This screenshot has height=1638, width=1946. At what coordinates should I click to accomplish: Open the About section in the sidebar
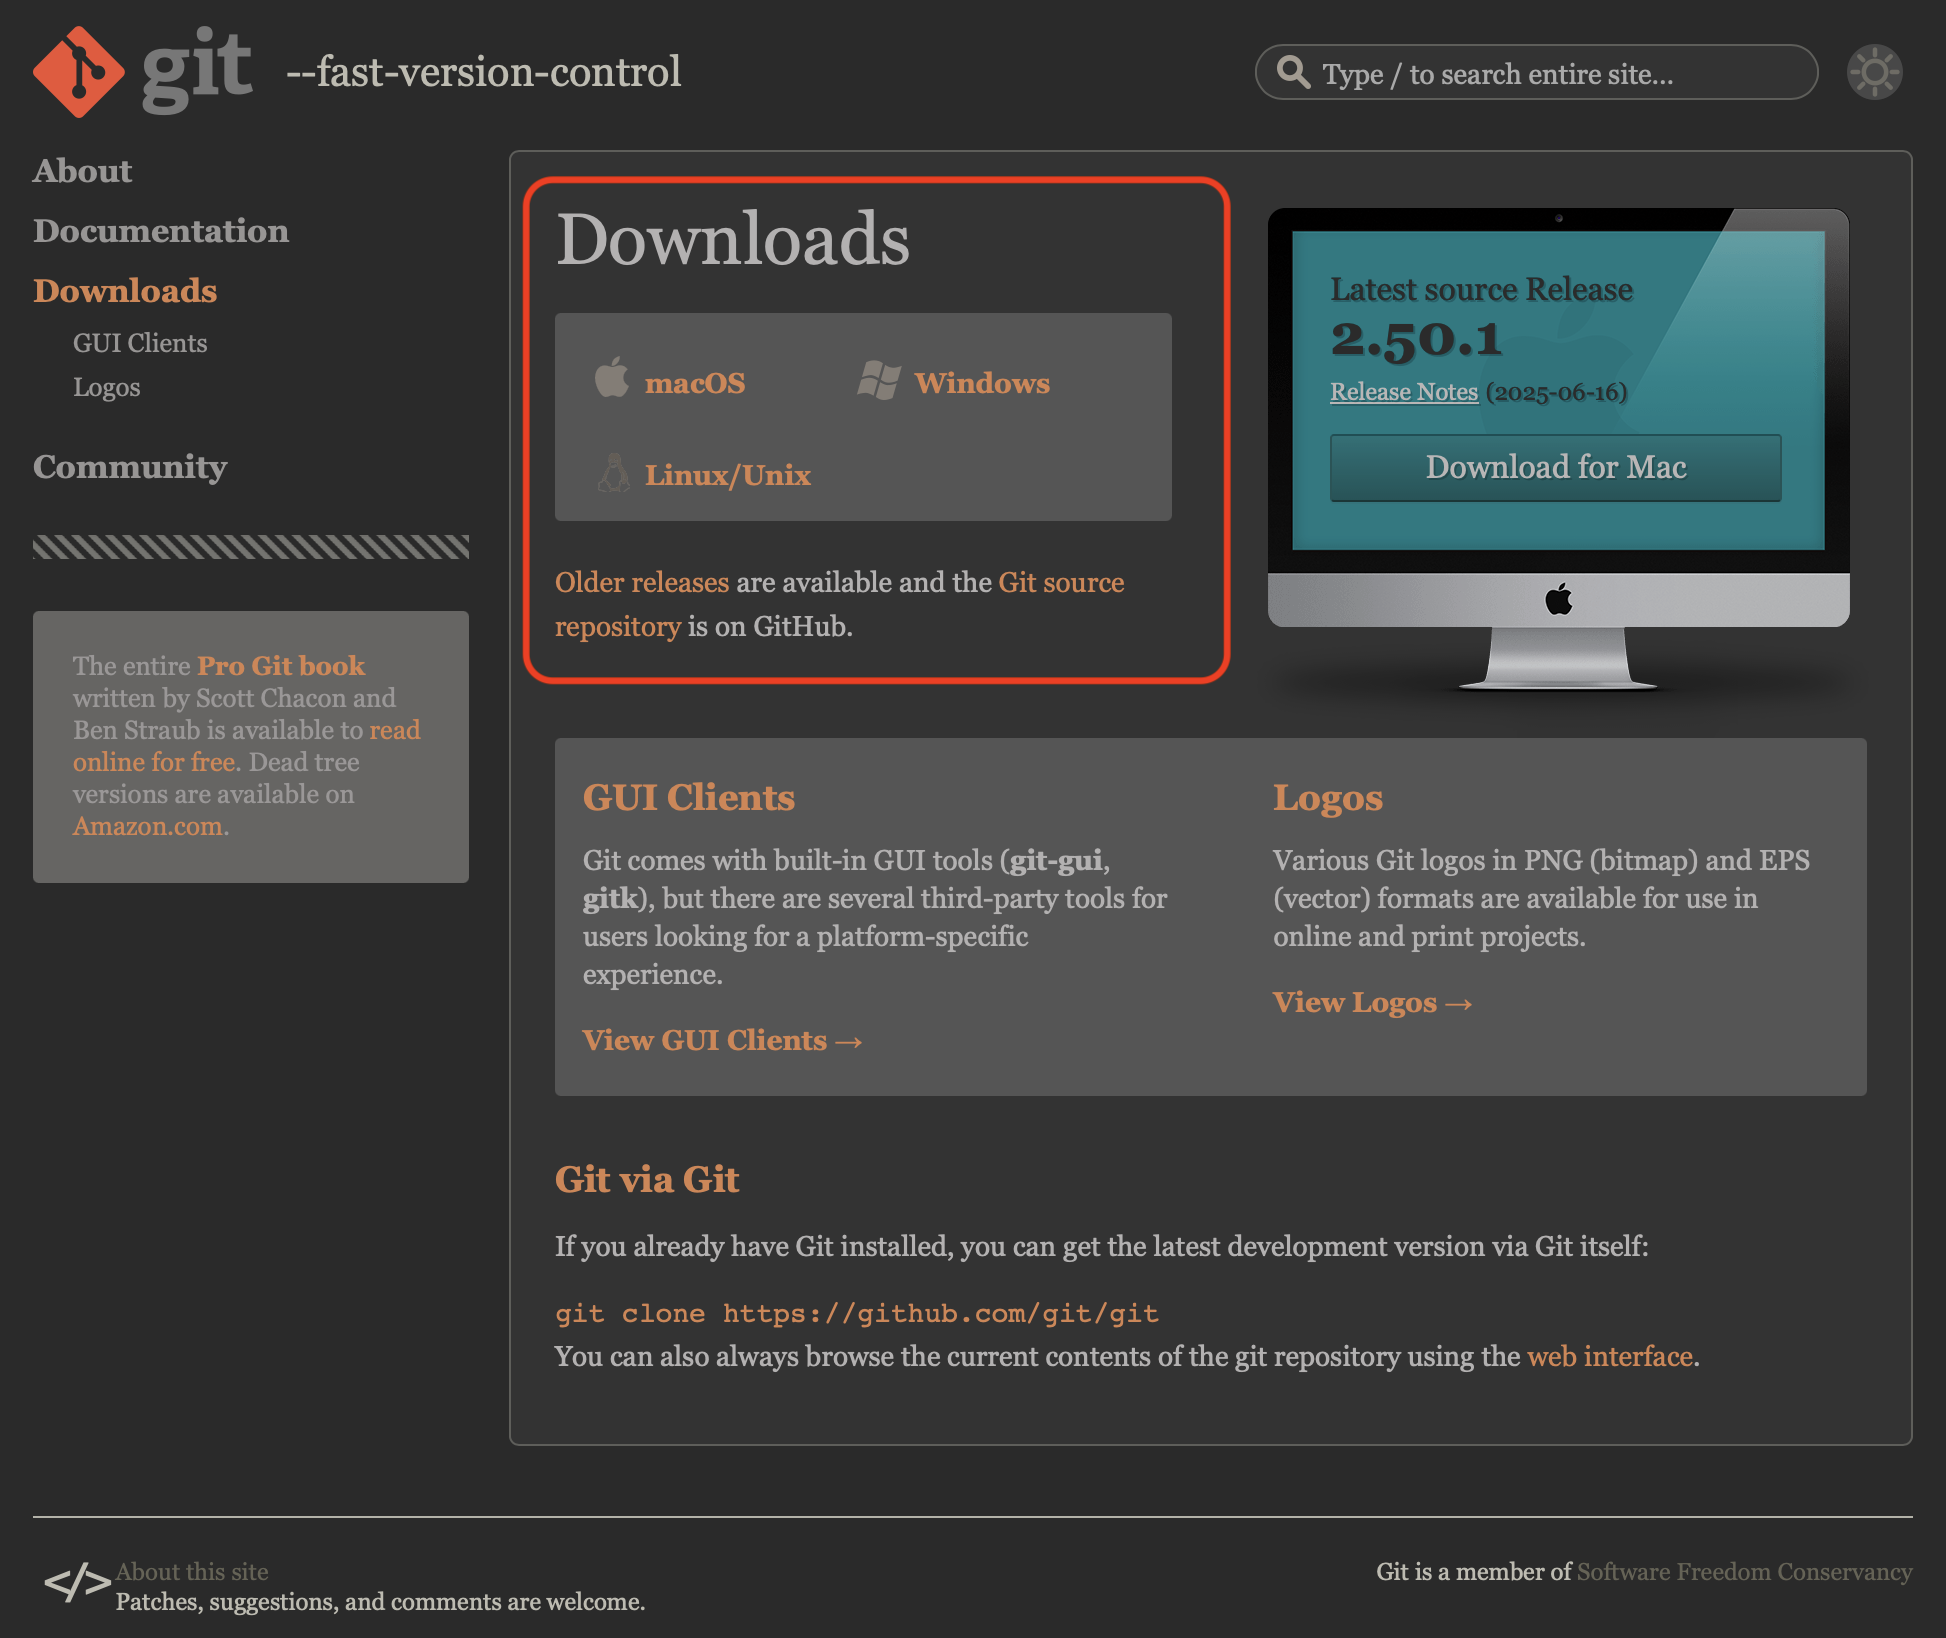pyautogui.click(x=82, y=171)
